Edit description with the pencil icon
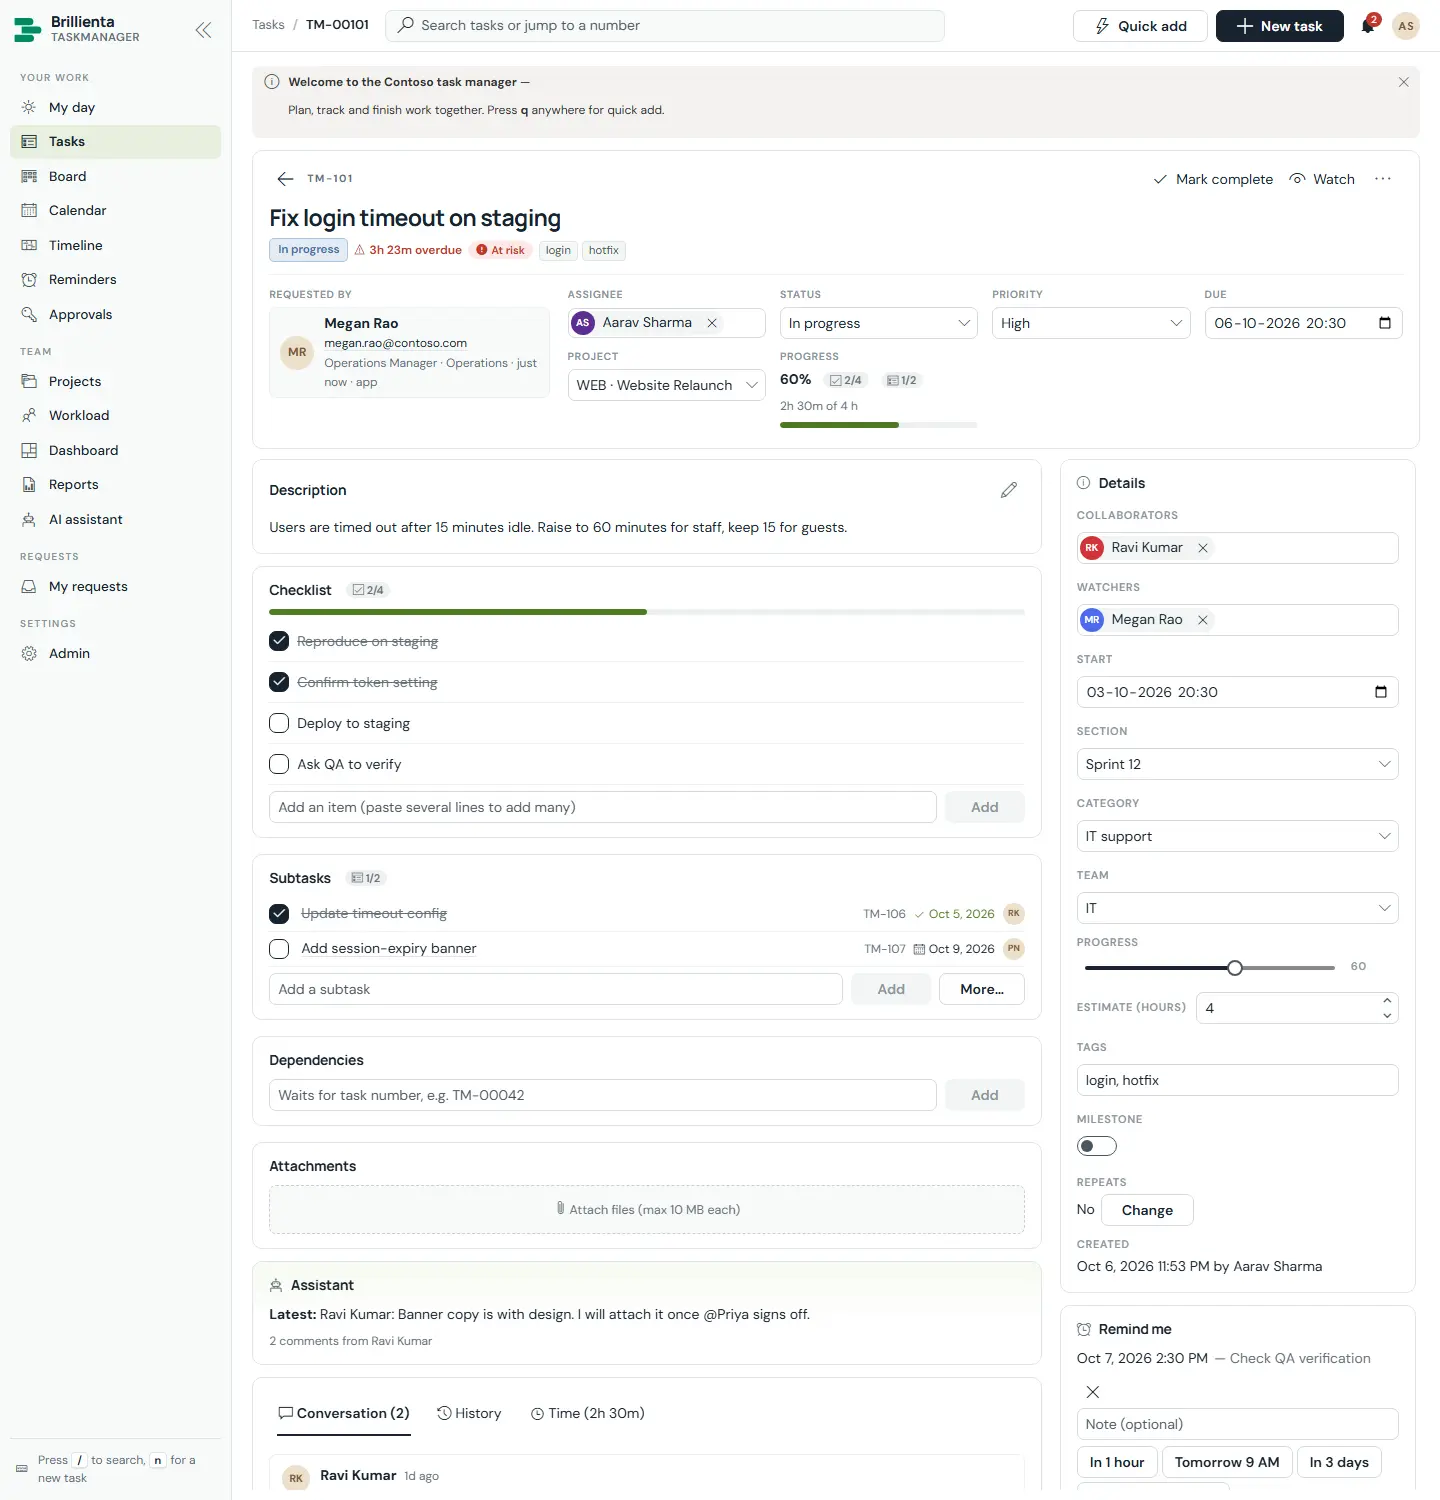1440x1500 pixels. click(1009, 490)
